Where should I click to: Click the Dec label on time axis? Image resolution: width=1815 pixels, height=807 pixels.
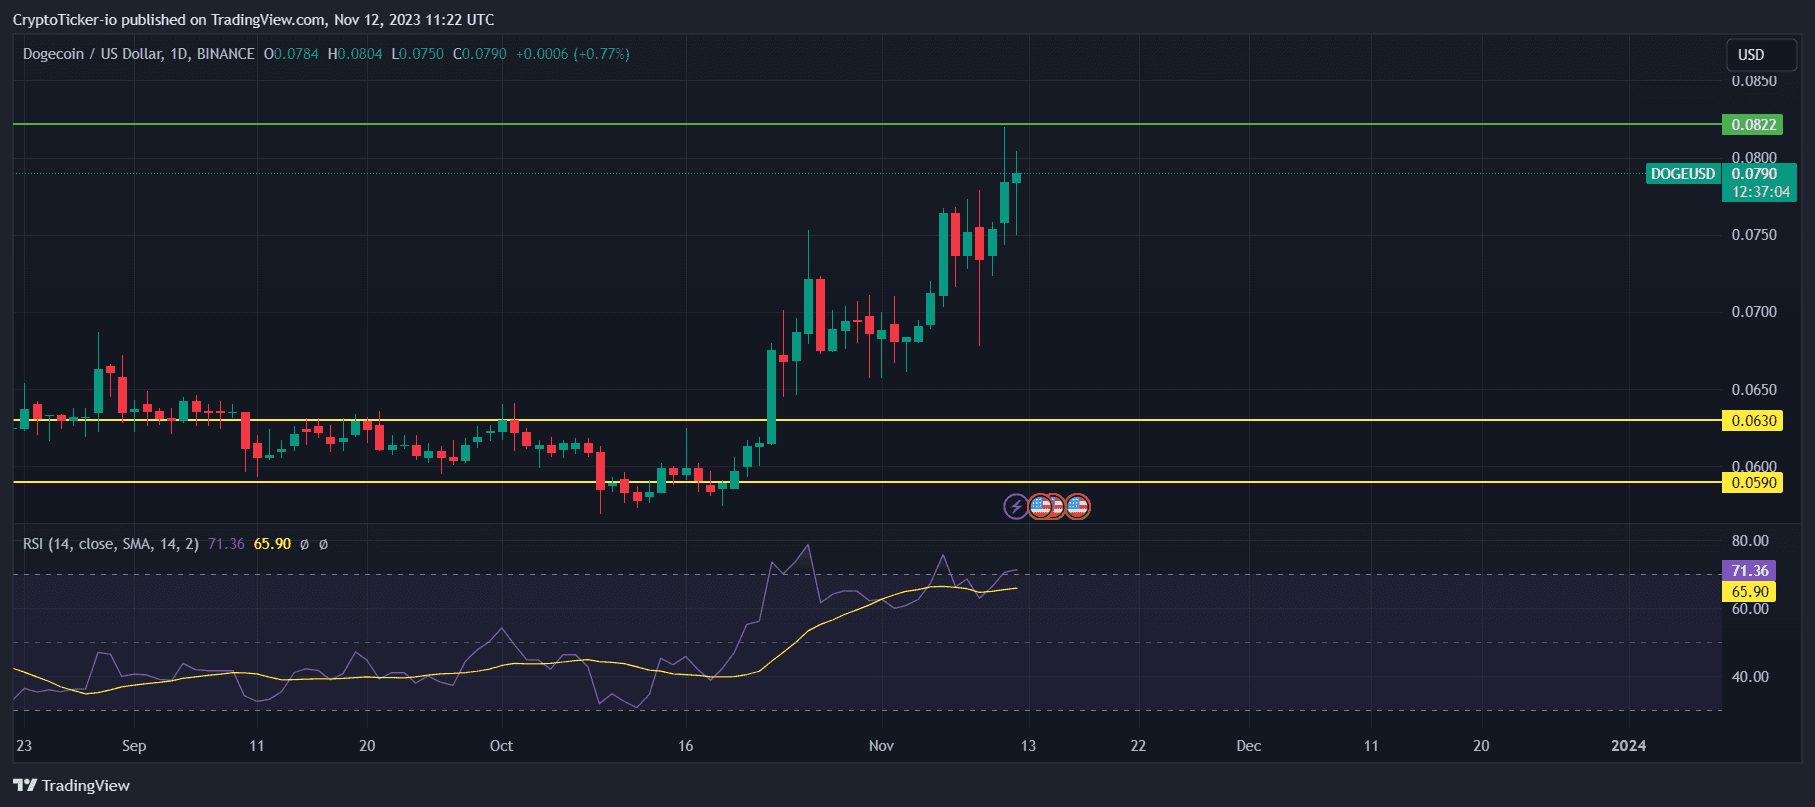pos(1248,746)
